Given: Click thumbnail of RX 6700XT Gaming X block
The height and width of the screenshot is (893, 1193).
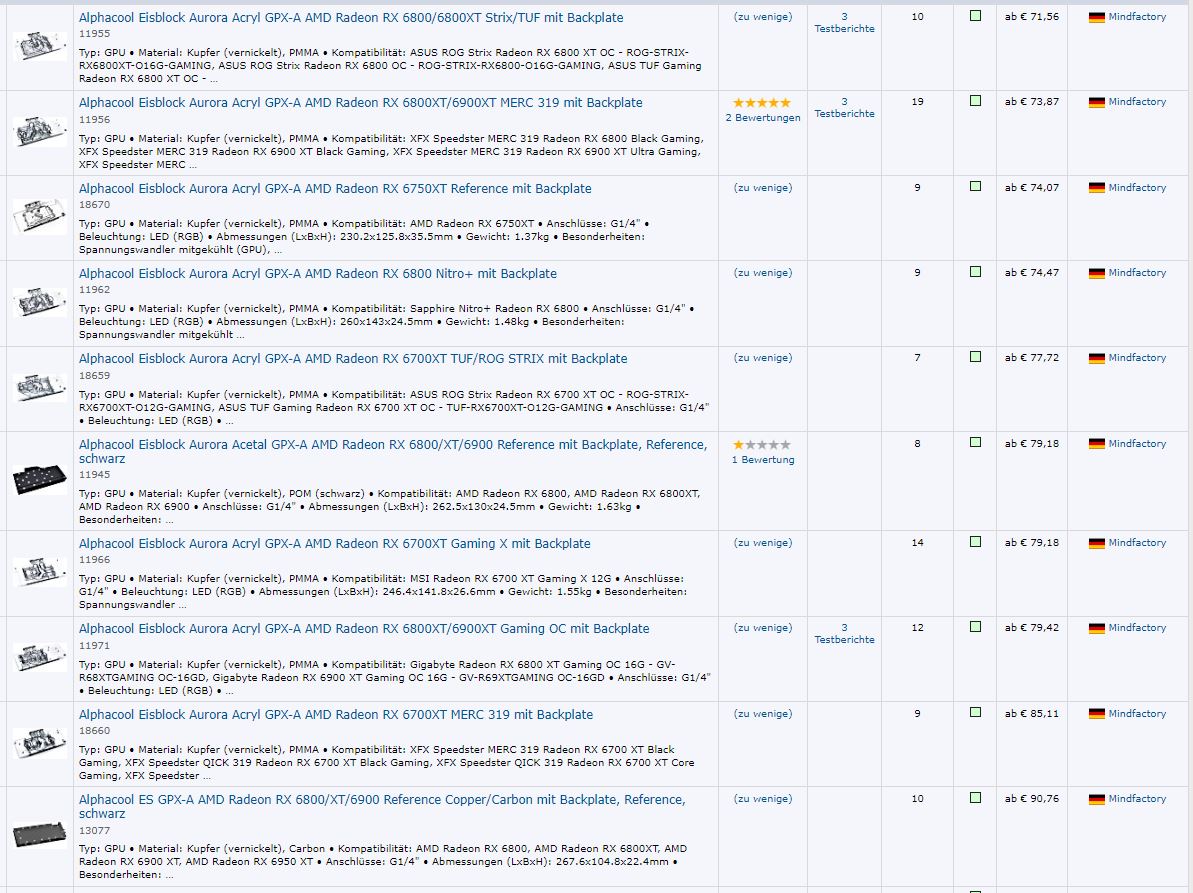Looking at the screenshot, I should click(x=40, y=573).
